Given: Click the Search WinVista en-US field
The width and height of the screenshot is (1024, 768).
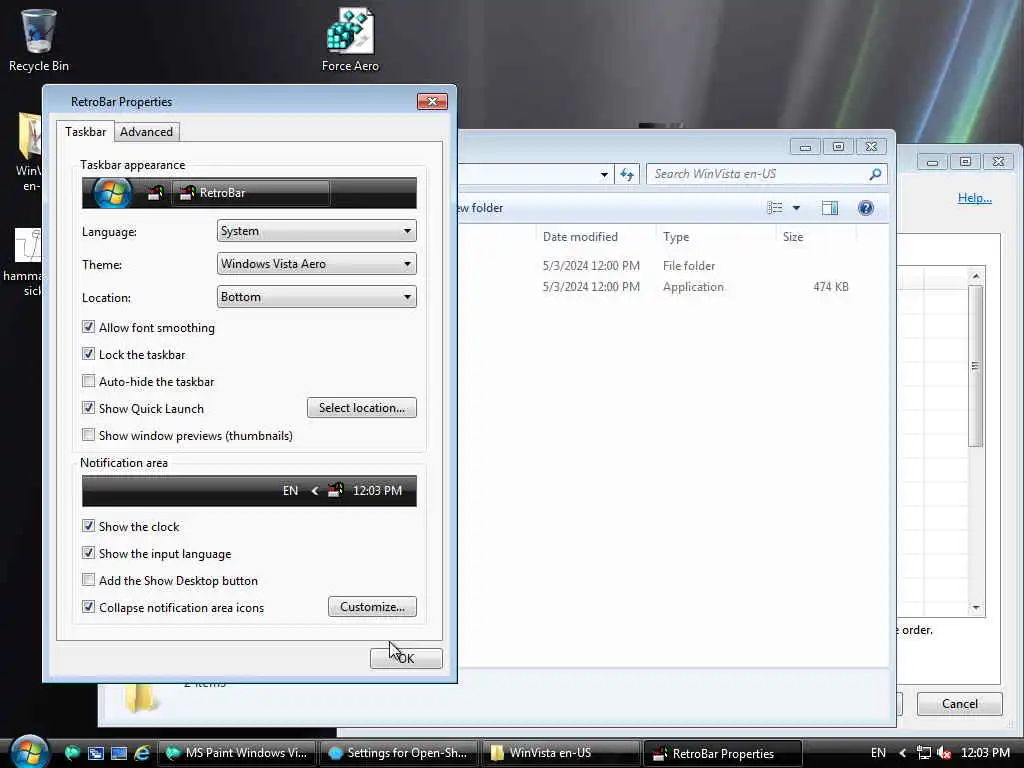Looking at the screenshot, I should point(767,174).
